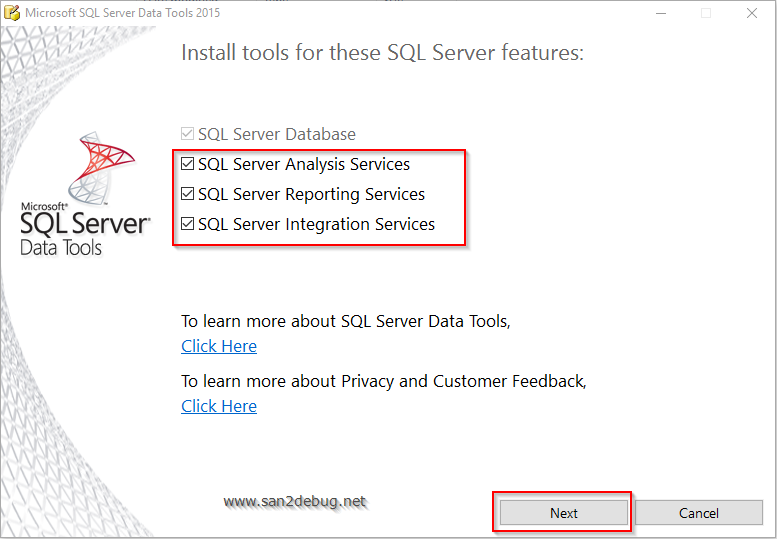Click the "Microsoft SQL Server Data Tools 2015" title text

click(122, 13)
